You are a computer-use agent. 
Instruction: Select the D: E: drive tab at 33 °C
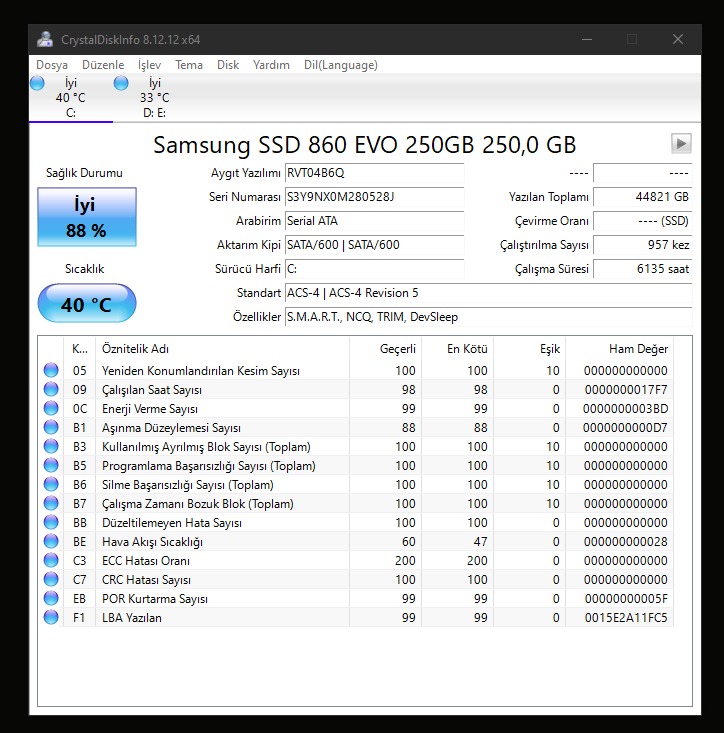point(154,98)
